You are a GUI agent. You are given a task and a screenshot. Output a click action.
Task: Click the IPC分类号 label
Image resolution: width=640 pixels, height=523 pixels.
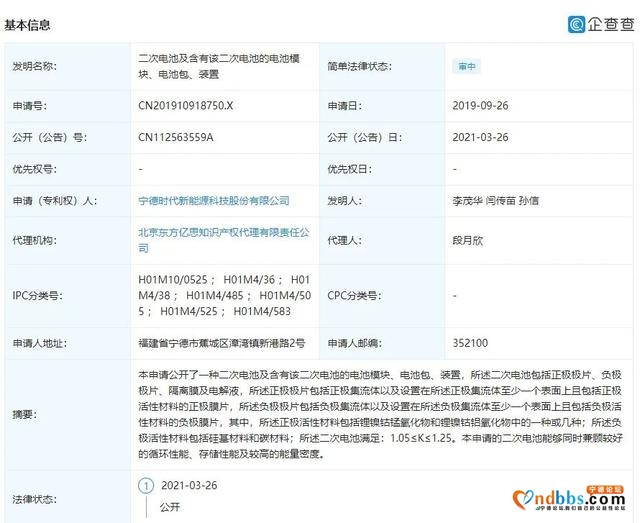[x=37, y=296]
